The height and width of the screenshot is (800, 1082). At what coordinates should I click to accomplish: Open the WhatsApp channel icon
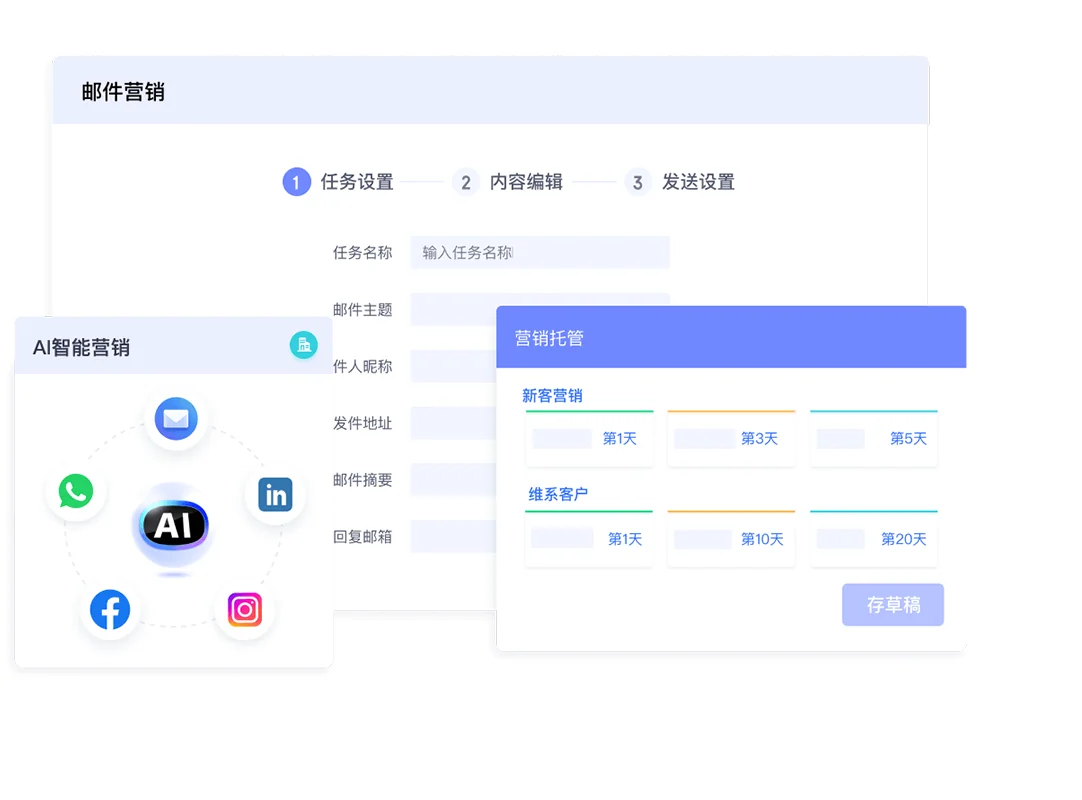pos(76,491)
